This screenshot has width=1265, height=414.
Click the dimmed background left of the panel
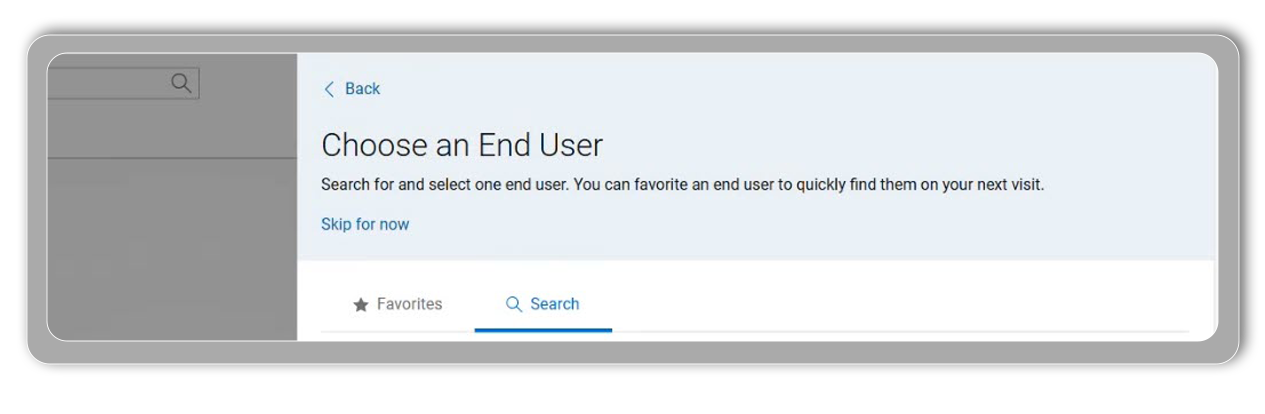point(170,250)
